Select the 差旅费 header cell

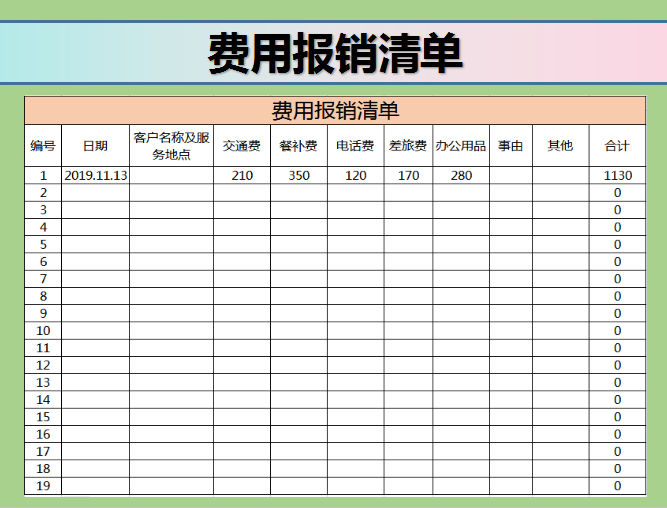coord(408,146)
